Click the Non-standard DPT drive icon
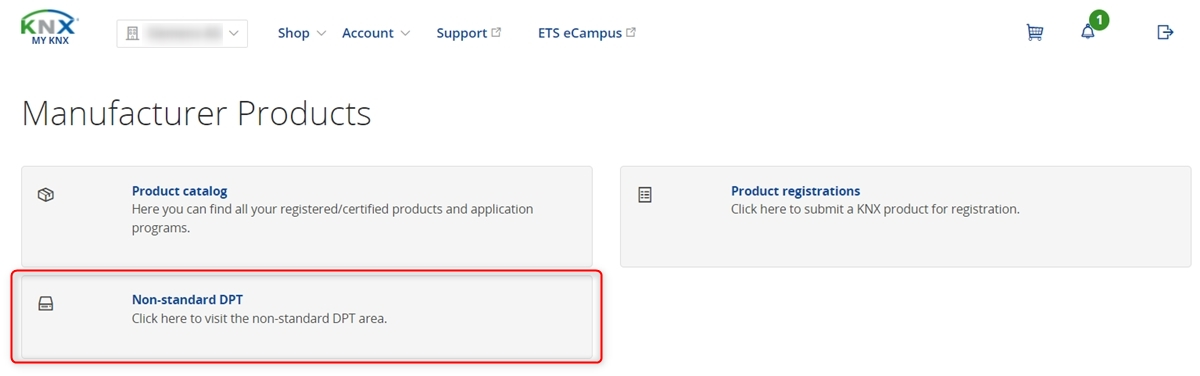Screen dimensions: 1200x376 pyautogui.click(x=45, y=303)
